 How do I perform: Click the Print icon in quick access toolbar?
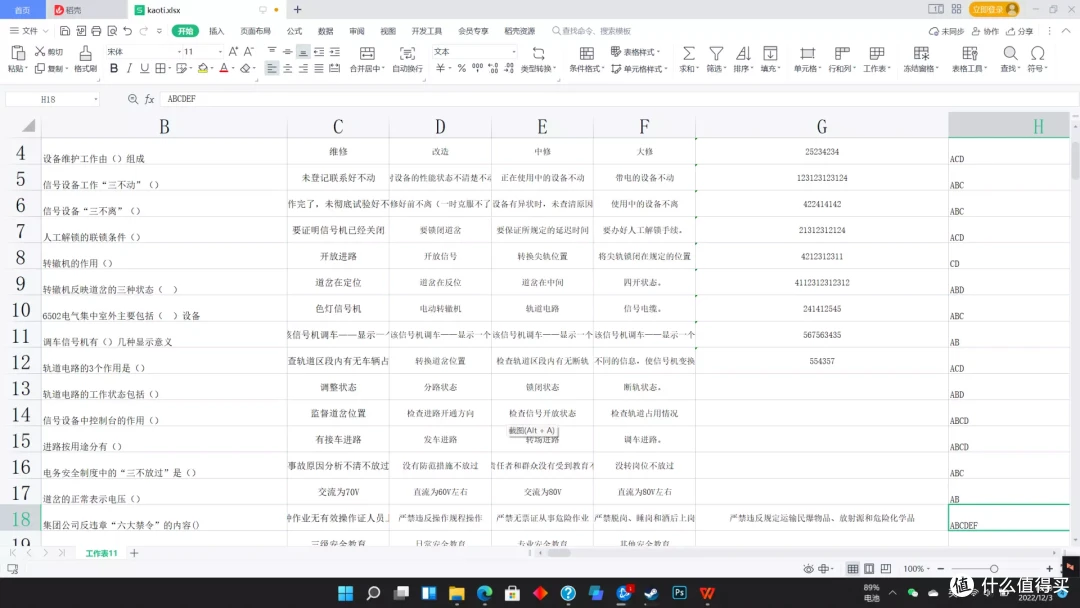(x=96, y=31)
